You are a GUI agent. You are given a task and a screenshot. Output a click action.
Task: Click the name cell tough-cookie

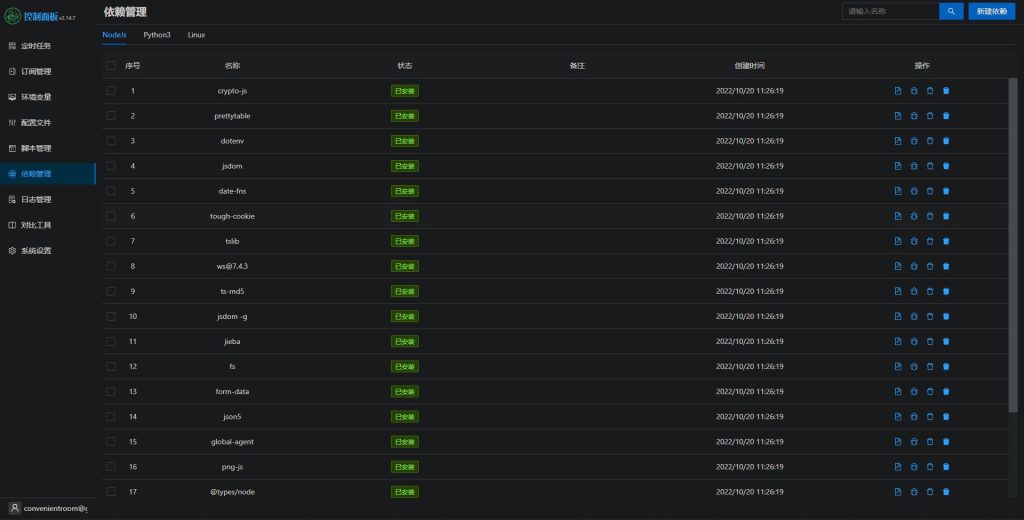232,216
